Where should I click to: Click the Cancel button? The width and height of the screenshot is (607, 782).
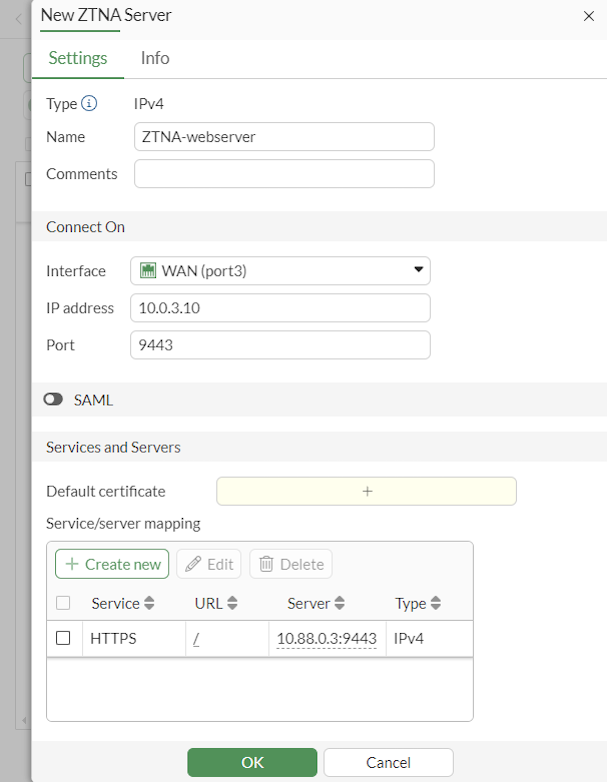pyautogui.click(x=388, y=762)
